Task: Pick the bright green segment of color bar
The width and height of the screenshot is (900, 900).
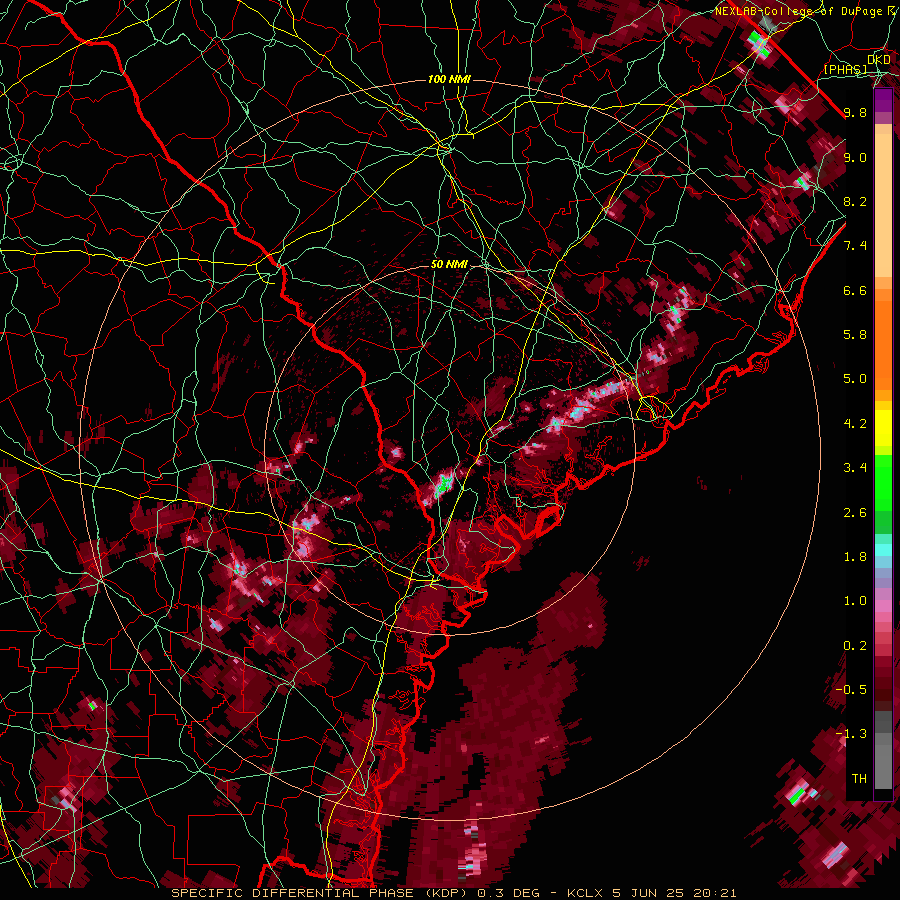Action: 883,482
